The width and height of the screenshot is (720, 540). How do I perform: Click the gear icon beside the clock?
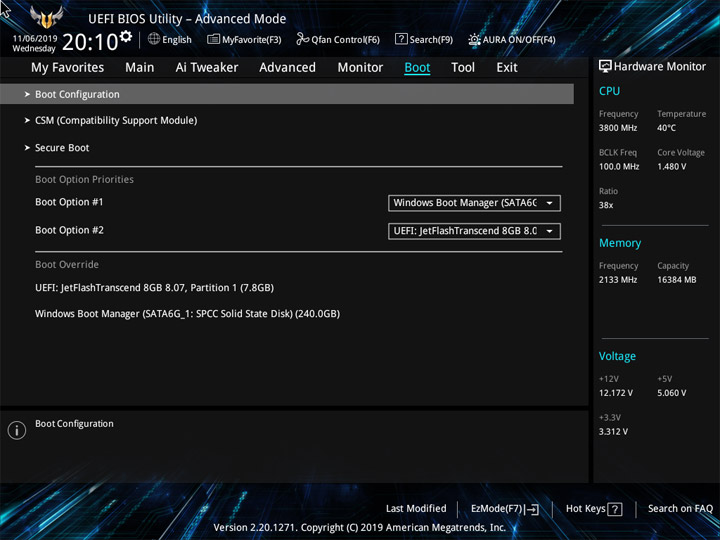[x=125, y=36]
